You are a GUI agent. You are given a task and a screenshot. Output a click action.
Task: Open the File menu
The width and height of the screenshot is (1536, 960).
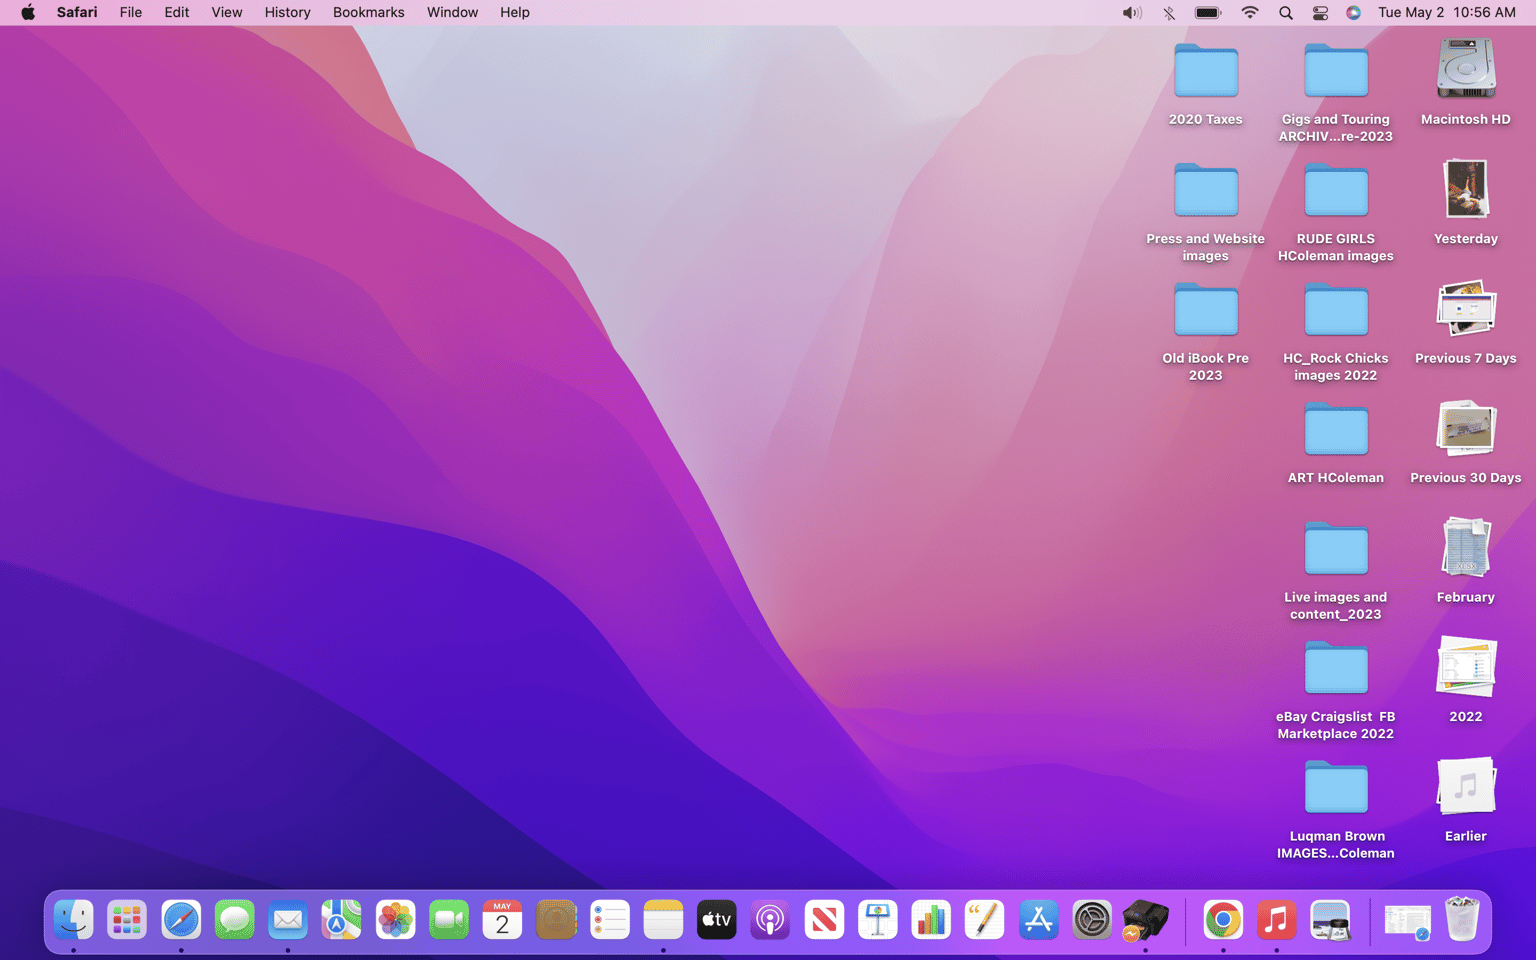tap(130, 12)
